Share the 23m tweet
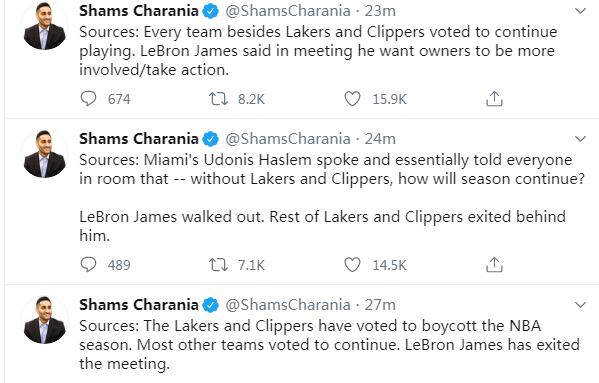Screen dimensions: 599x383 (x=494, y=99)
